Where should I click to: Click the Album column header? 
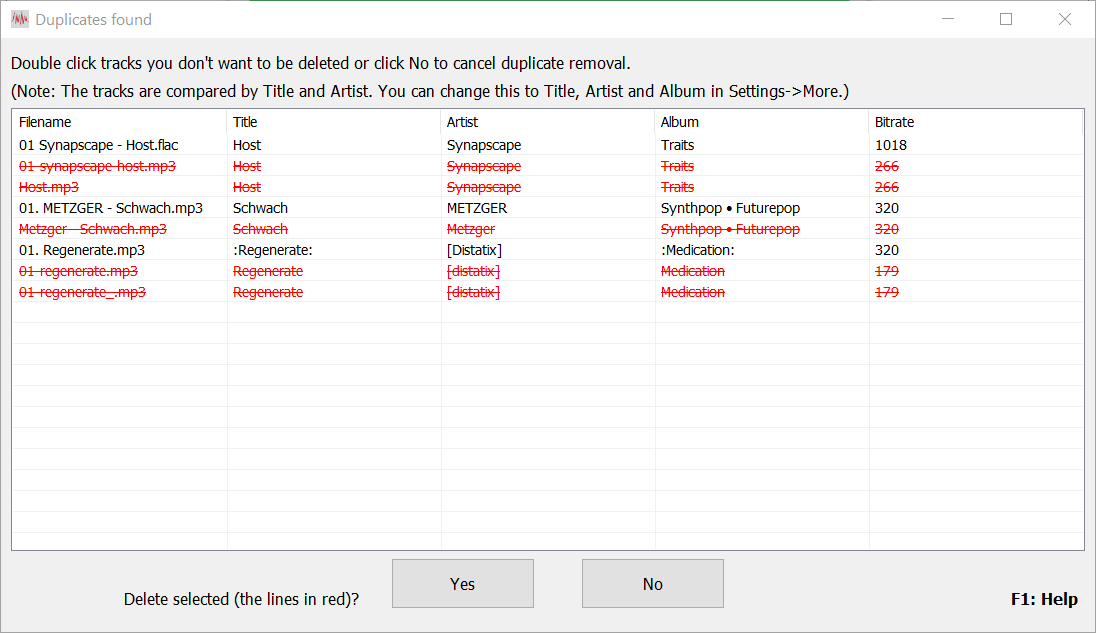(x=762, y=122)
